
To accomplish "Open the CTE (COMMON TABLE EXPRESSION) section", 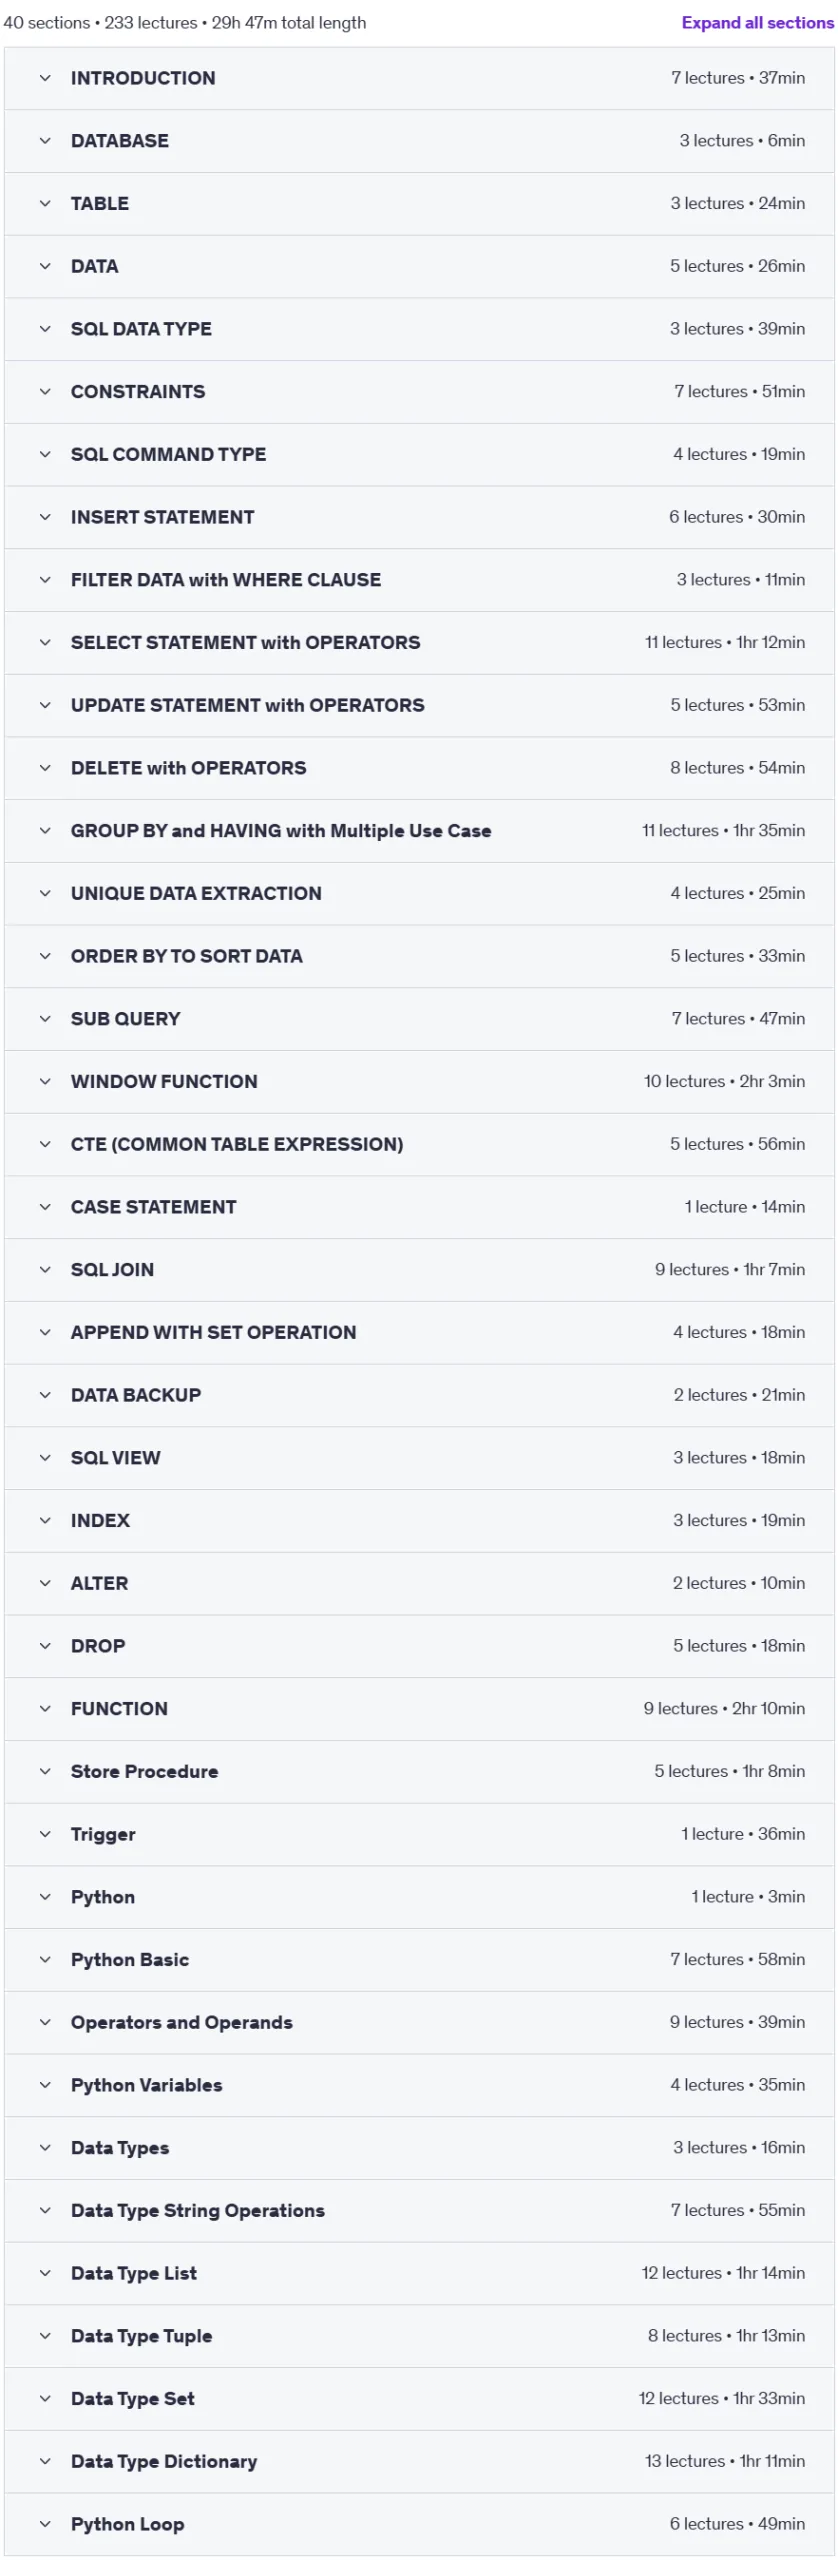I will [419, 1144].
